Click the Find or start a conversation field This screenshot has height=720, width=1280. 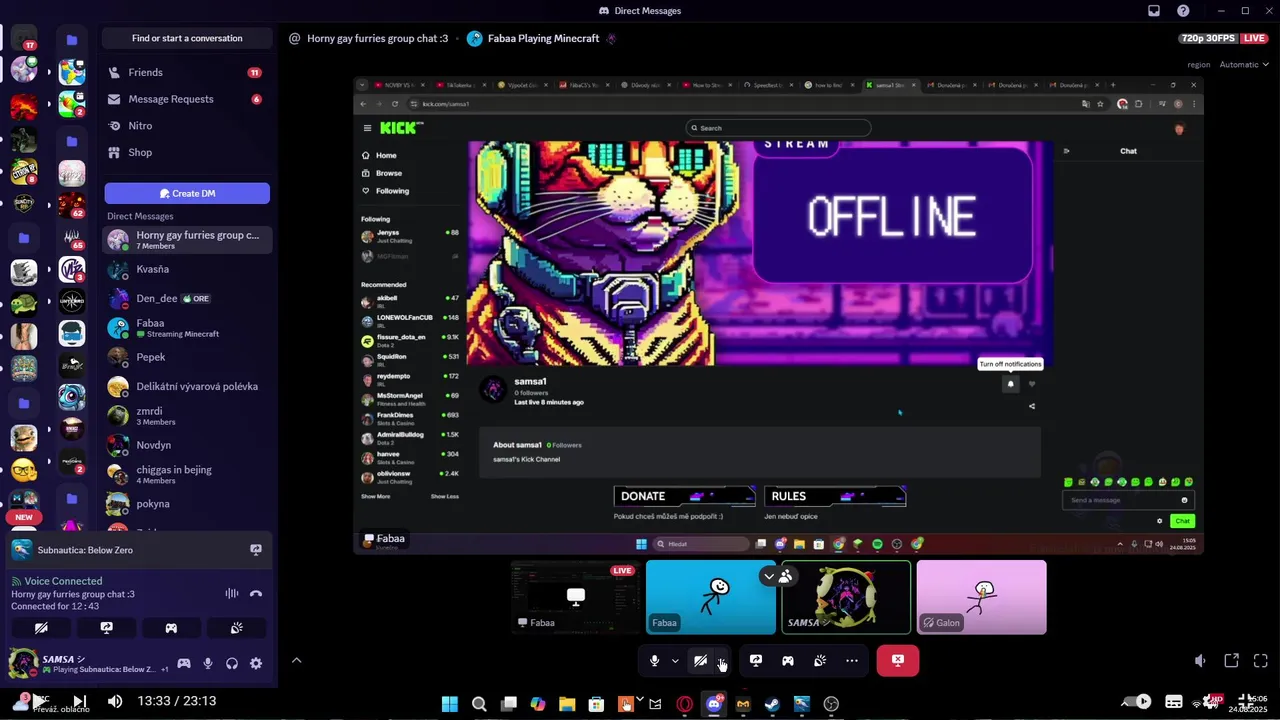pyautogui.click(x=187, y=38)
